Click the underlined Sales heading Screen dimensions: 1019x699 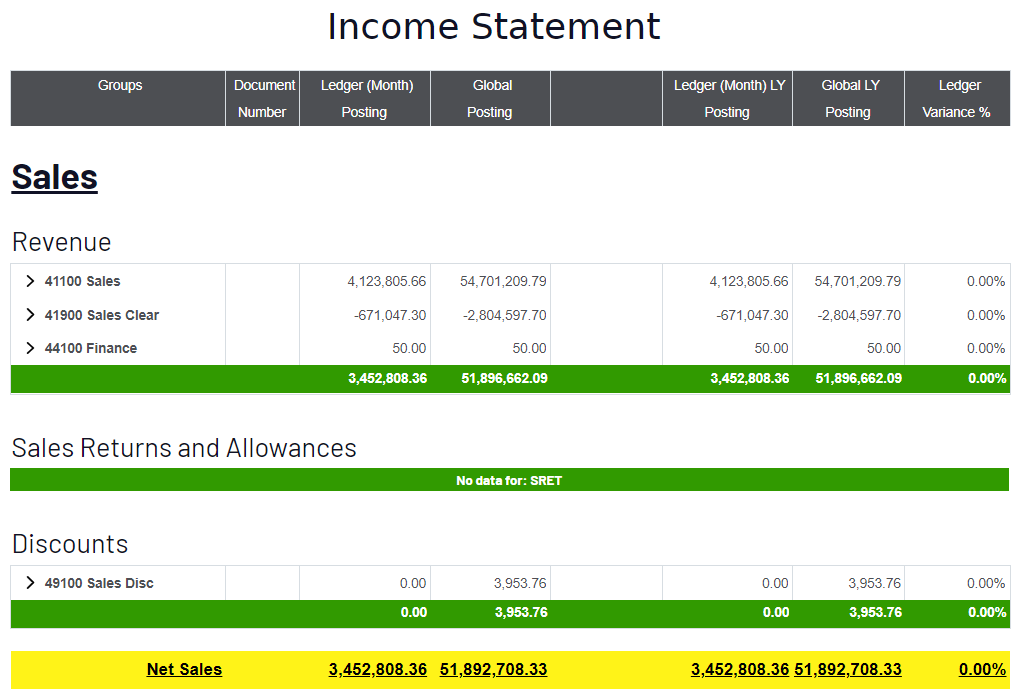55,177
